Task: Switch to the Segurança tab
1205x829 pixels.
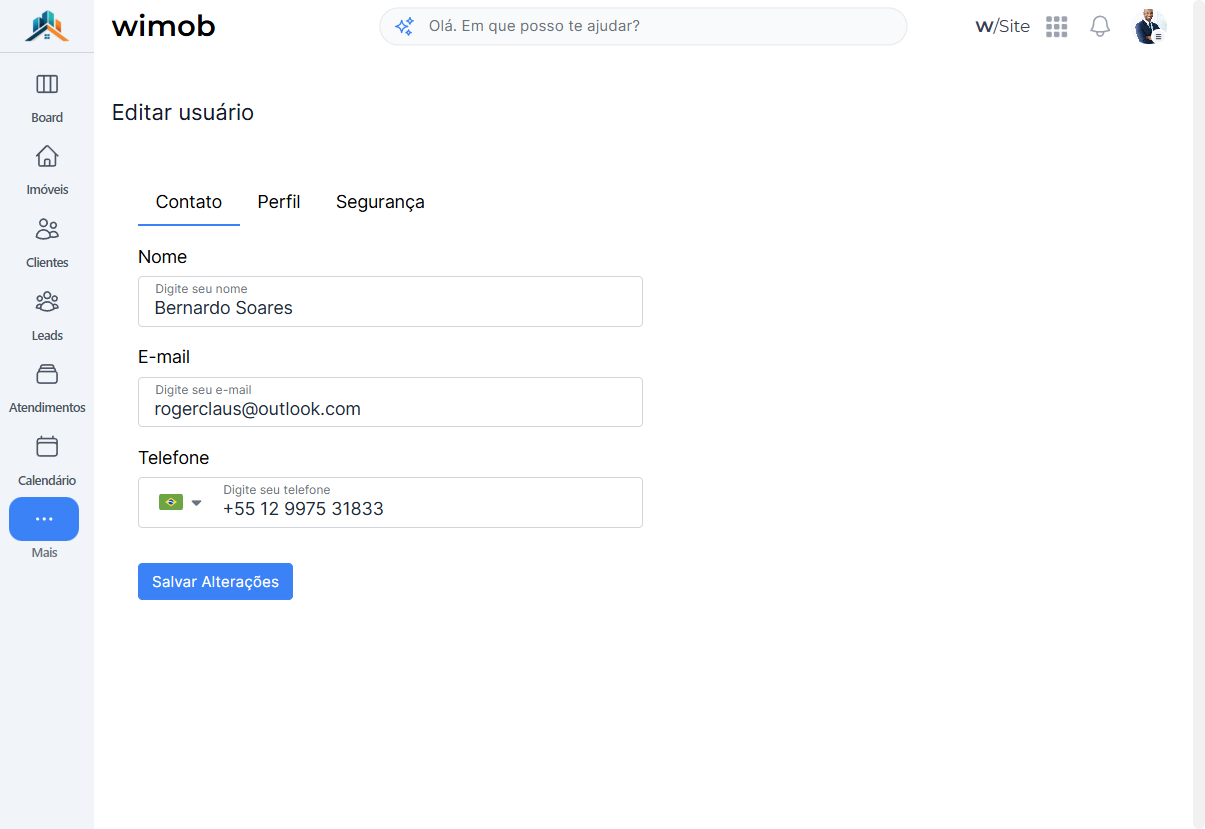Action: coord(380,202)
